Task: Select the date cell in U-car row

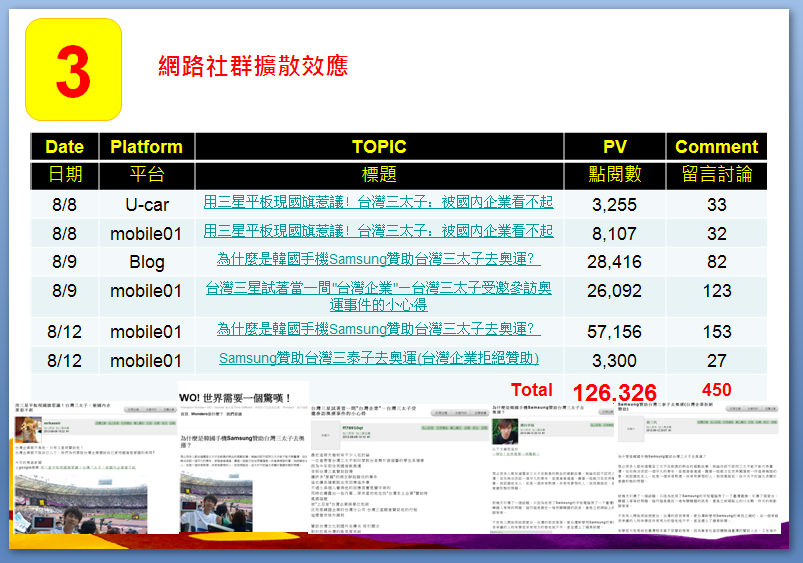Action: click(x=65, y=205)
